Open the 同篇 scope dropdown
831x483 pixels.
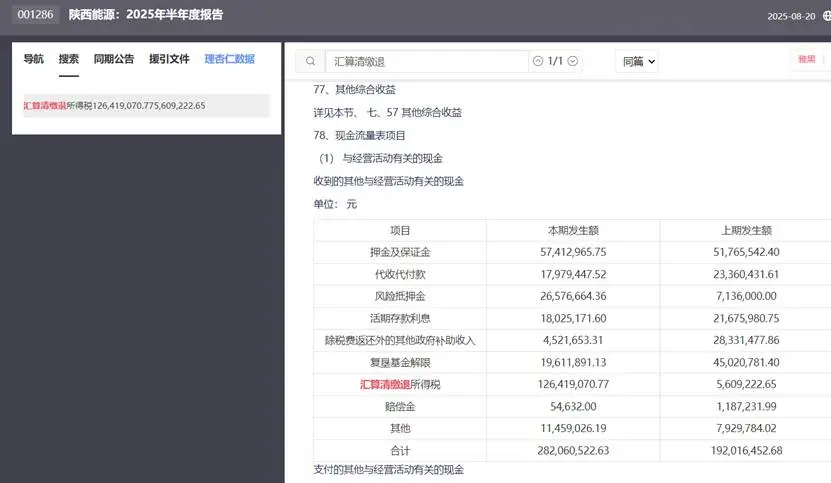[x=638, y=62]
